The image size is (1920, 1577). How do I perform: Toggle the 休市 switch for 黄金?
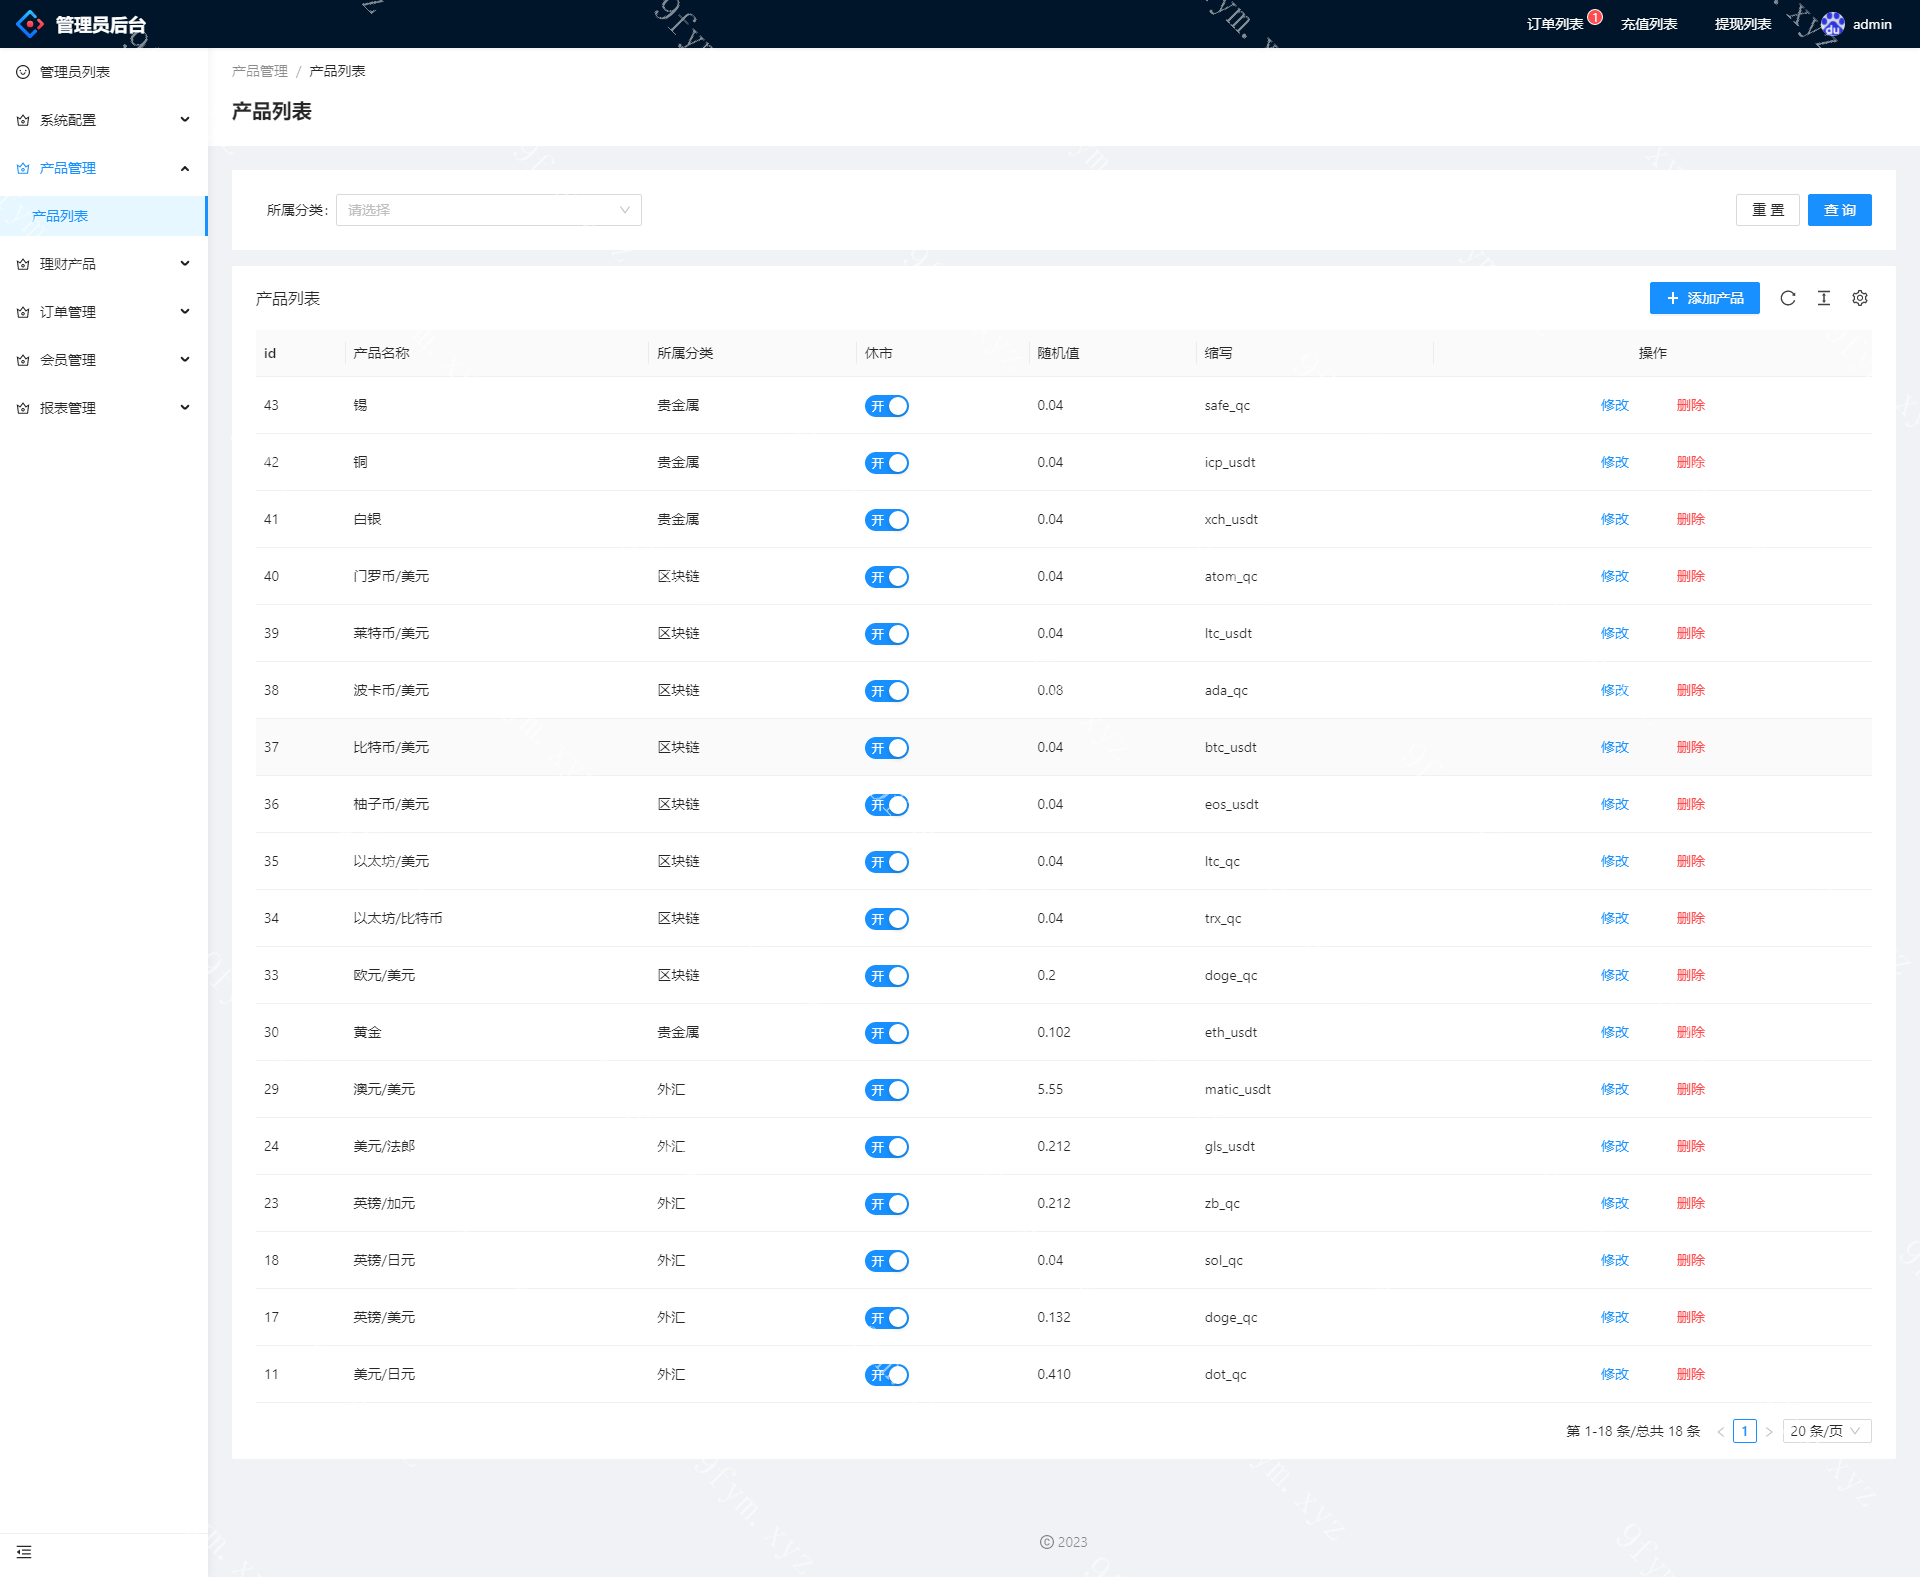point(886,1033)
